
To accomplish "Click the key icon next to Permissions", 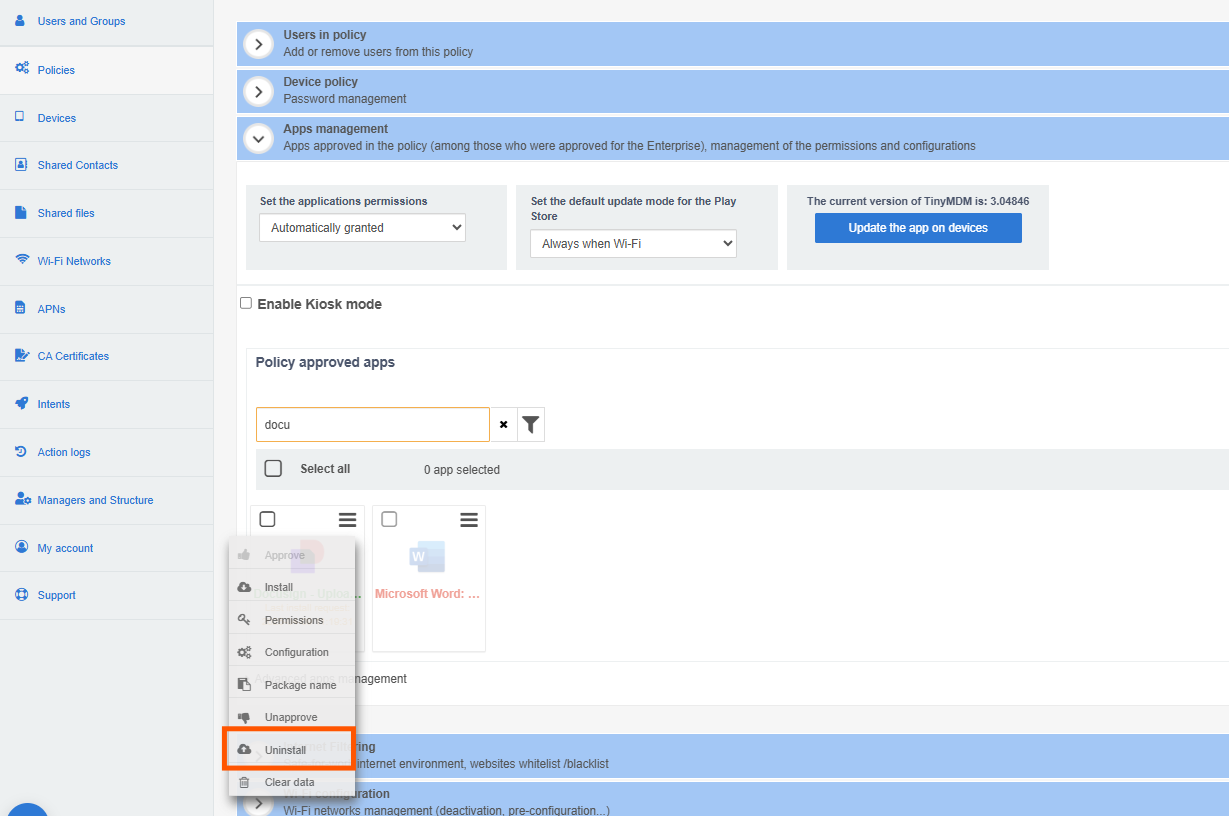I will tap(244, 620).
